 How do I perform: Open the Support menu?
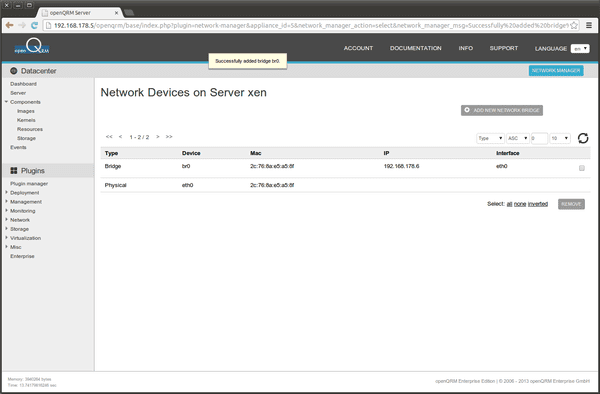pyautogui.click(x=504, y=48)
